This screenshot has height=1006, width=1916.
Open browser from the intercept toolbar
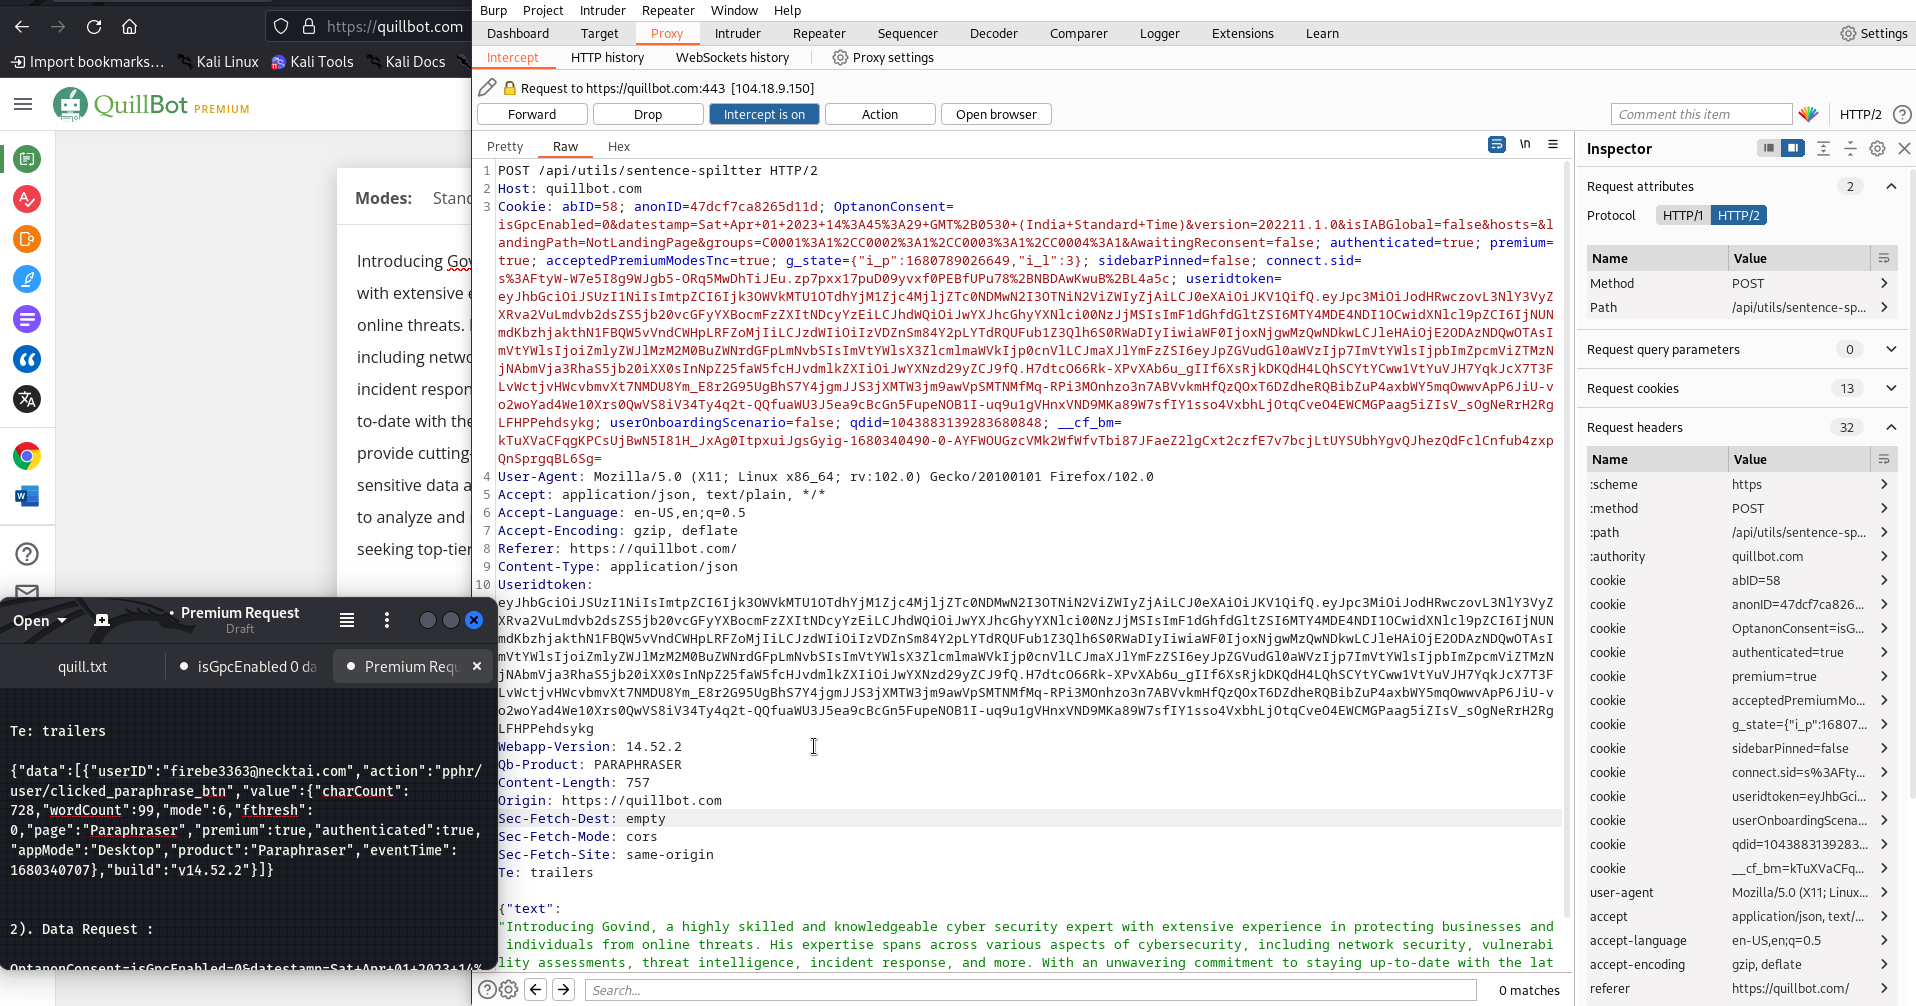pyautogui.click(x=996, y=113)
